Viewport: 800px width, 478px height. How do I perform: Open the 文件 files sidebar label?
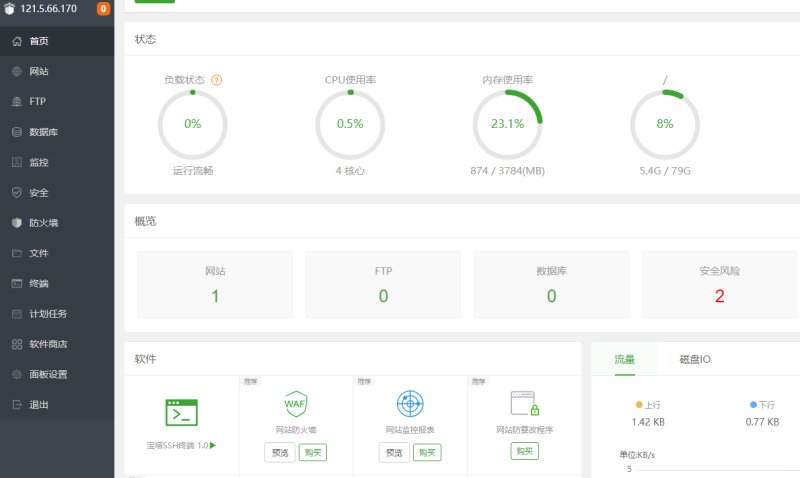click(39, 253)
